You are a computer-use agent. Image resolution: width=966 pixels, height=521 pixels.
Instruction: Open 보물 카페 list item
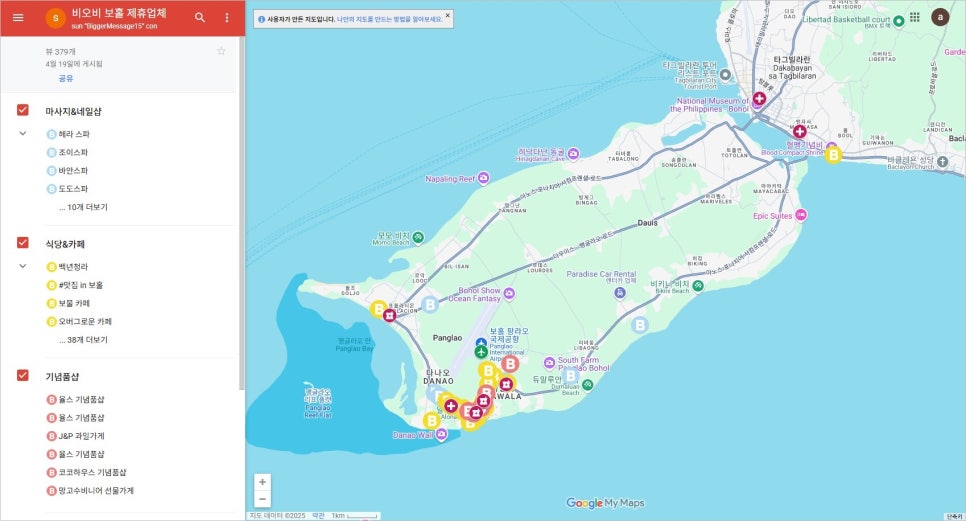pyautogui.click(x=74, y=303)
